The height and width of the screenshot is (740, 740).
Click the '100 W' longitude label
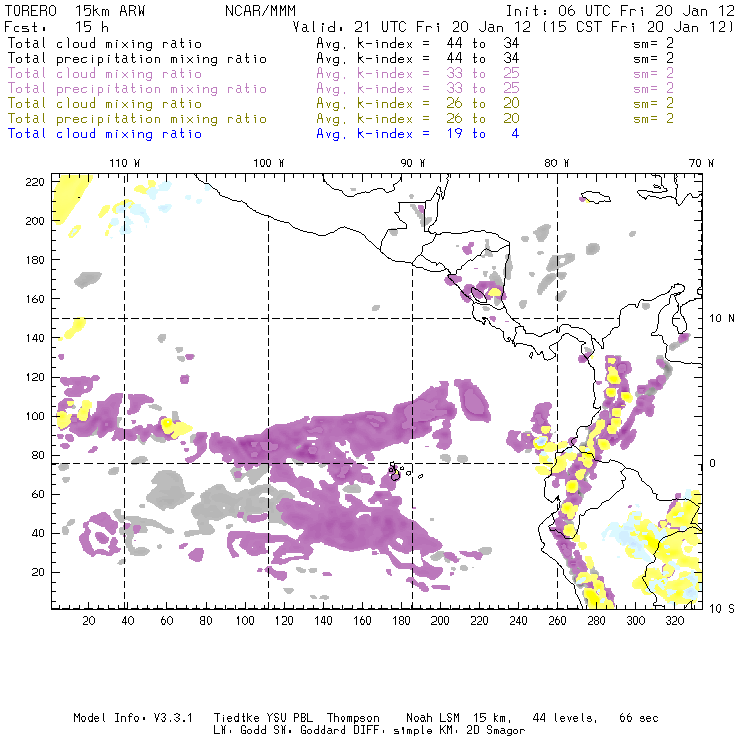click(x=269, y=163)
